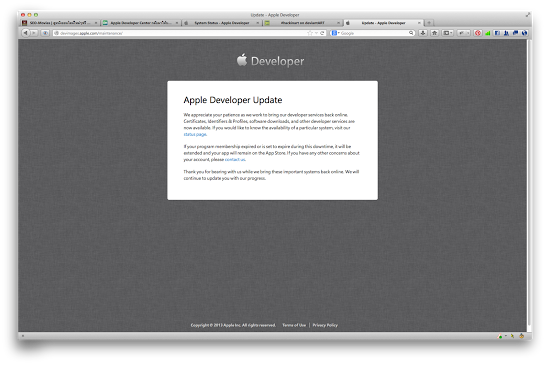Switch to the System Status - Apple Developer tab
Viewport: 550px width, 365px height.
point(222,23)
